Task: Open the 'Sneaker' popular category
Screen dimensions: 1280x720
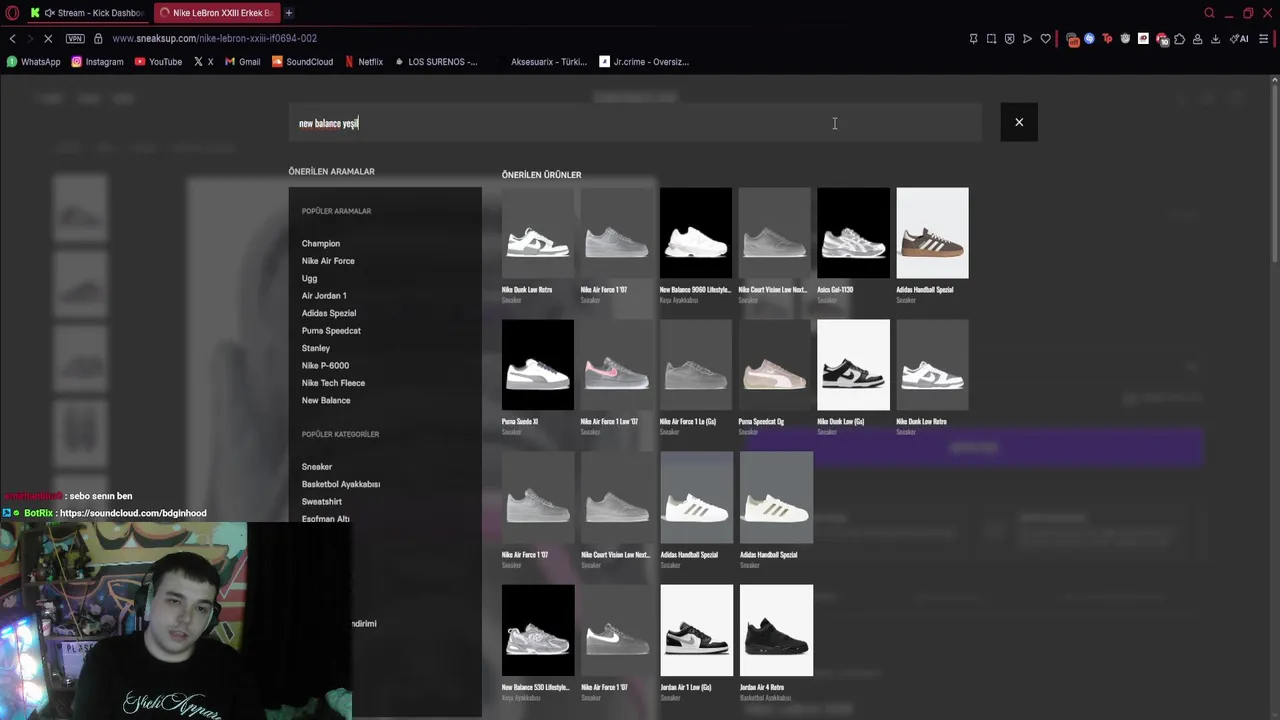Action: coord(317,467)
